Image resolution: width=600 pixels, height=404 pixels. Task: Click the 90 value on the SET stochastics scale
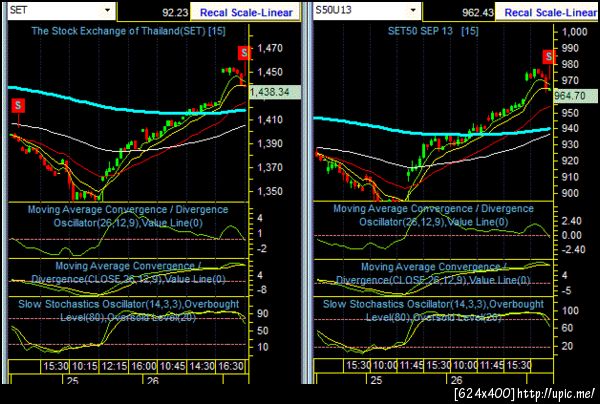pyautogui.click(x=262, y=314)
